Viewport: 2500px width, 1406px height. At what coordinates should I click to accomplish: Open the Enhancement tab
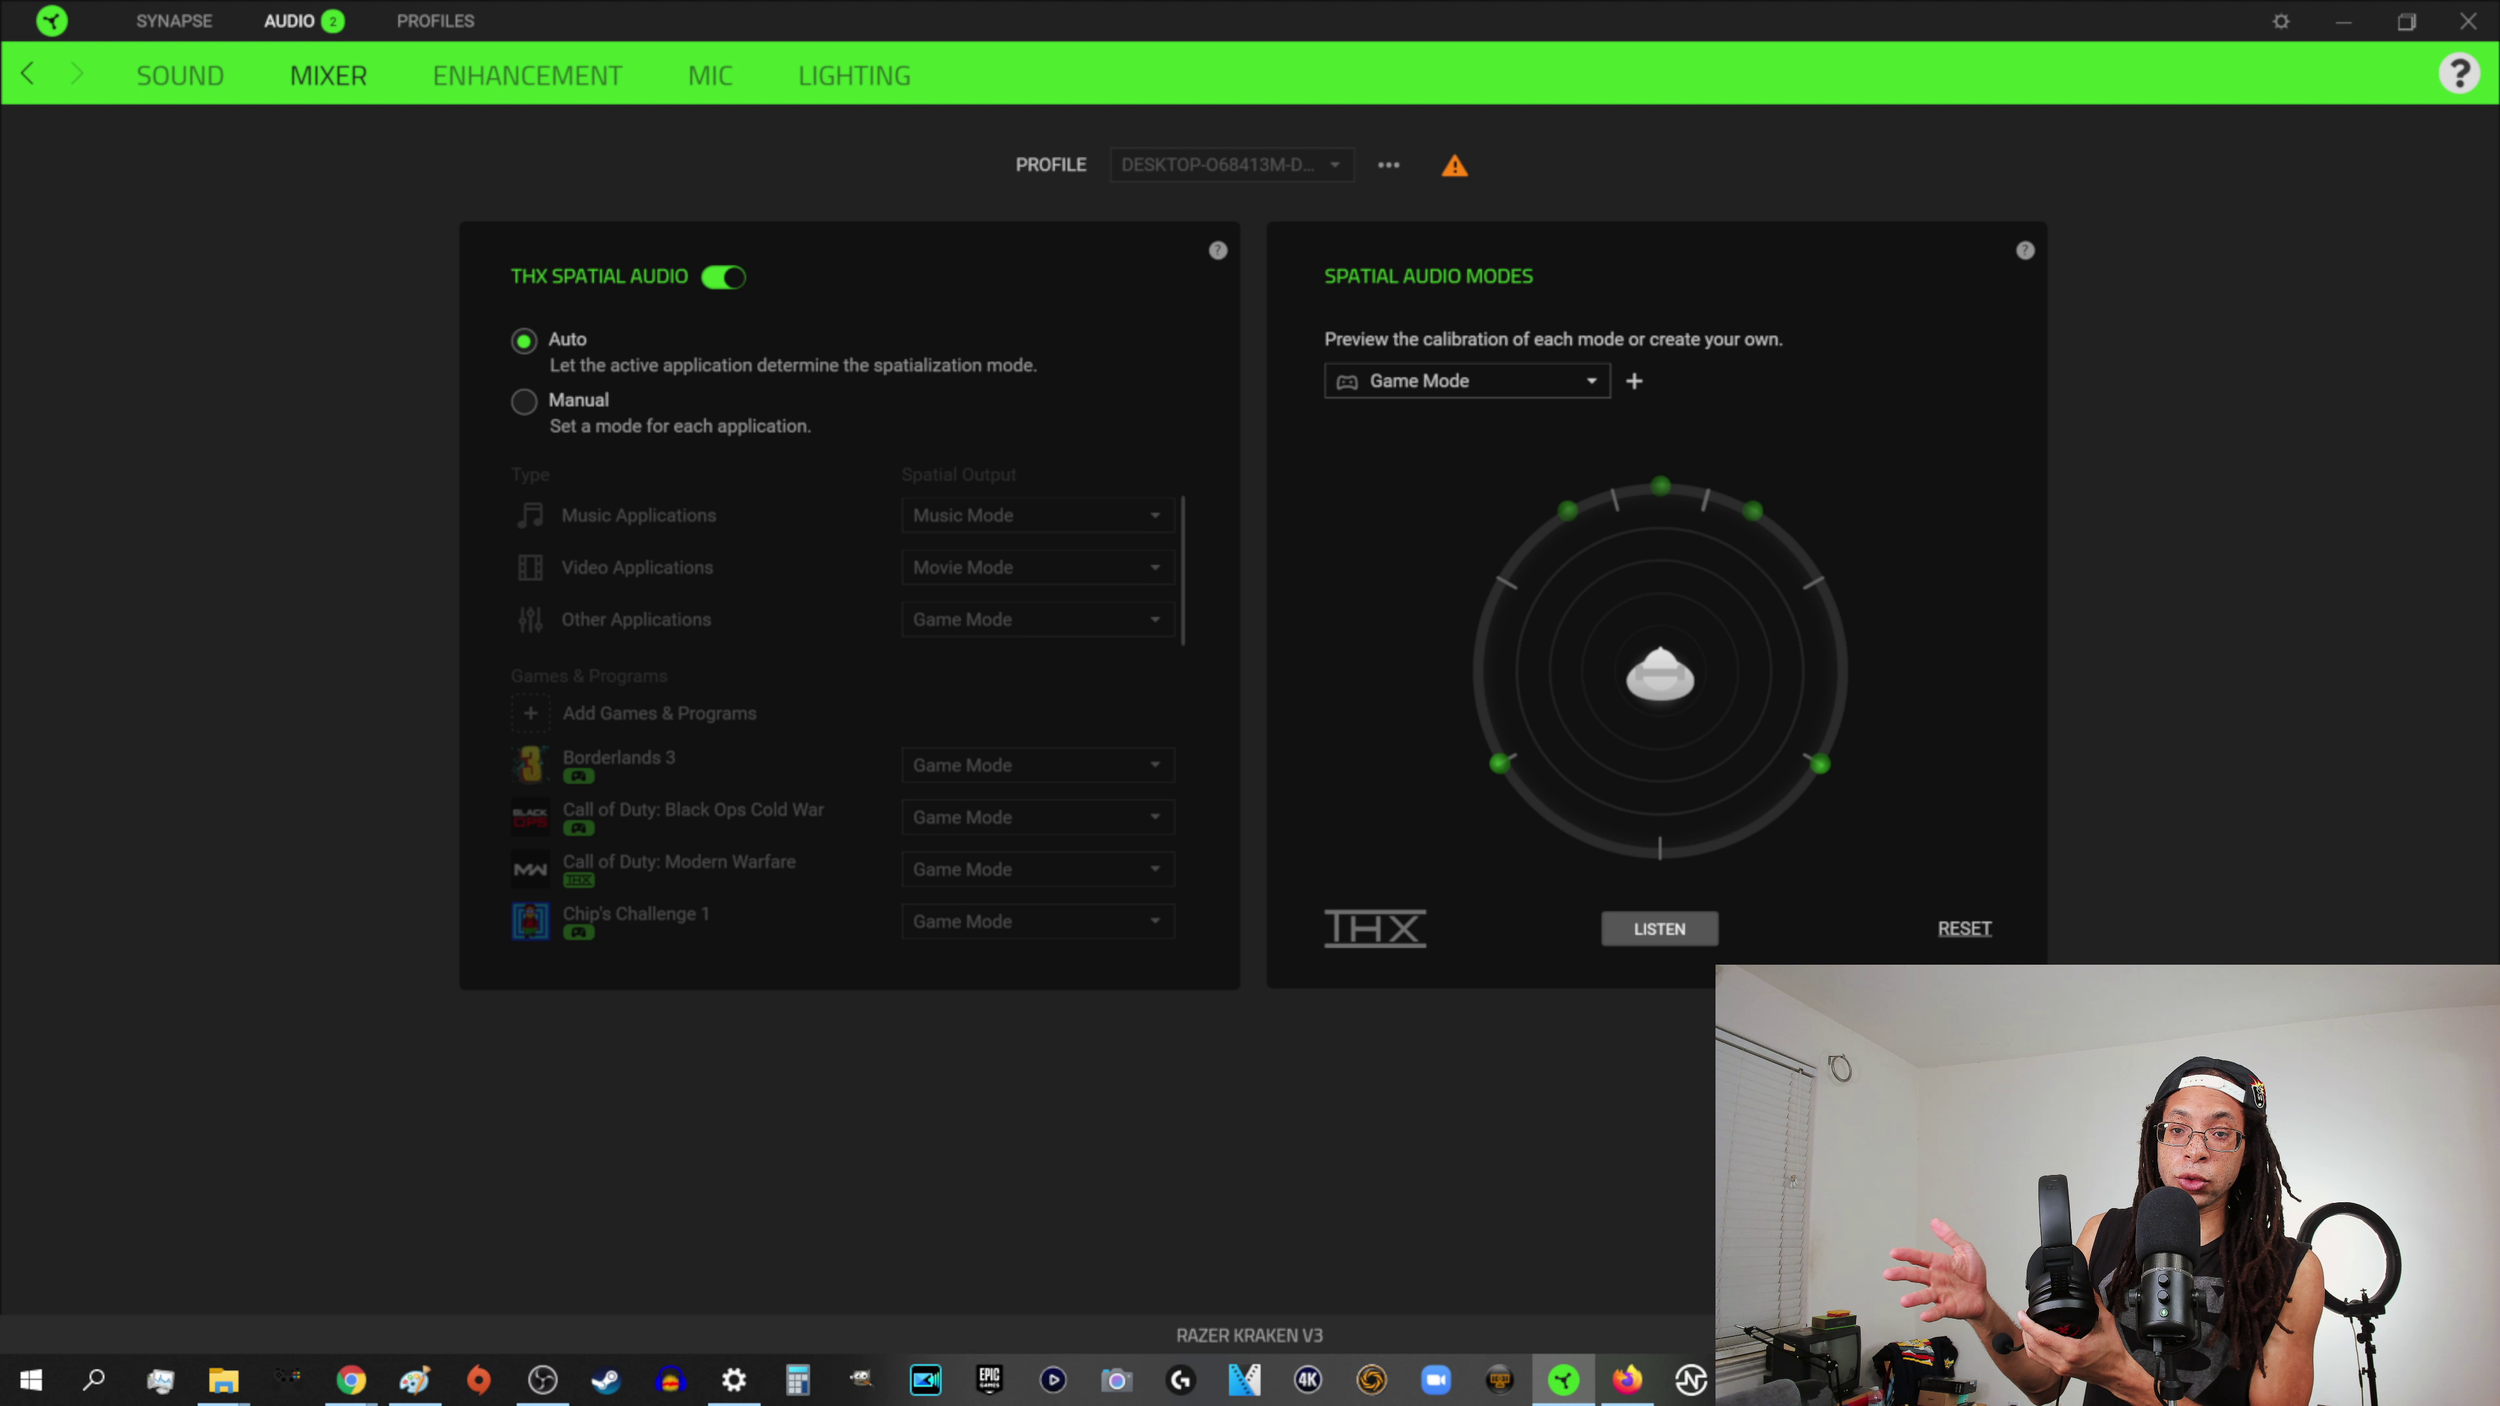tap(527, 75)
